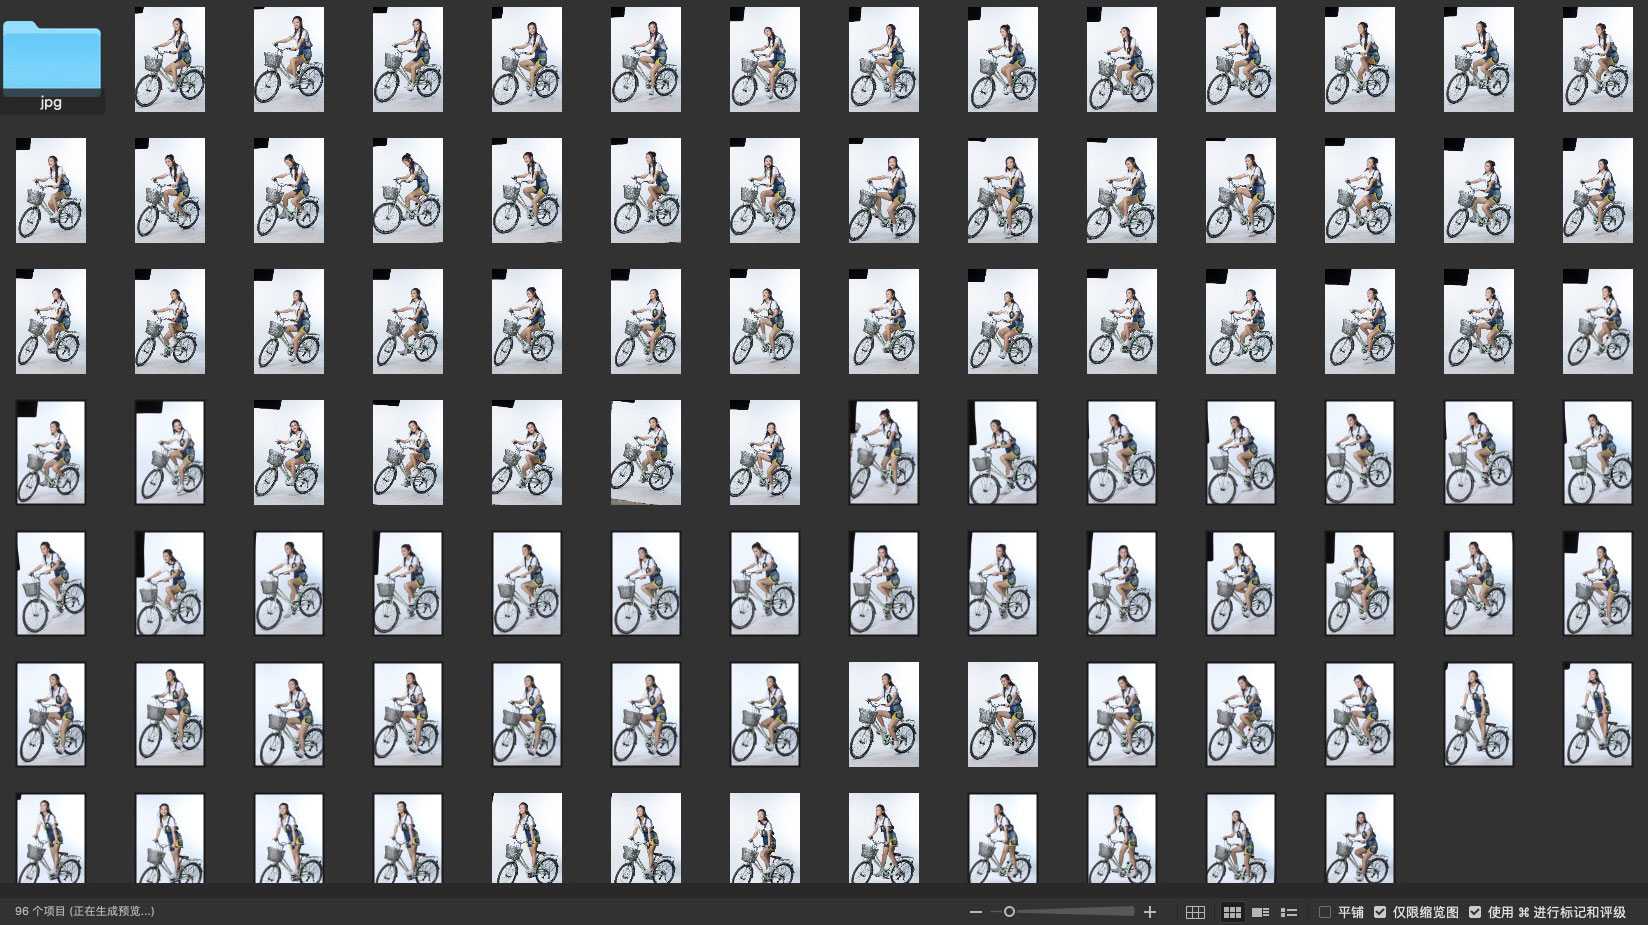Open the jpg folder
This screenshot has width=1648, height=925.
pyautogui.click(x=52, y=59)
